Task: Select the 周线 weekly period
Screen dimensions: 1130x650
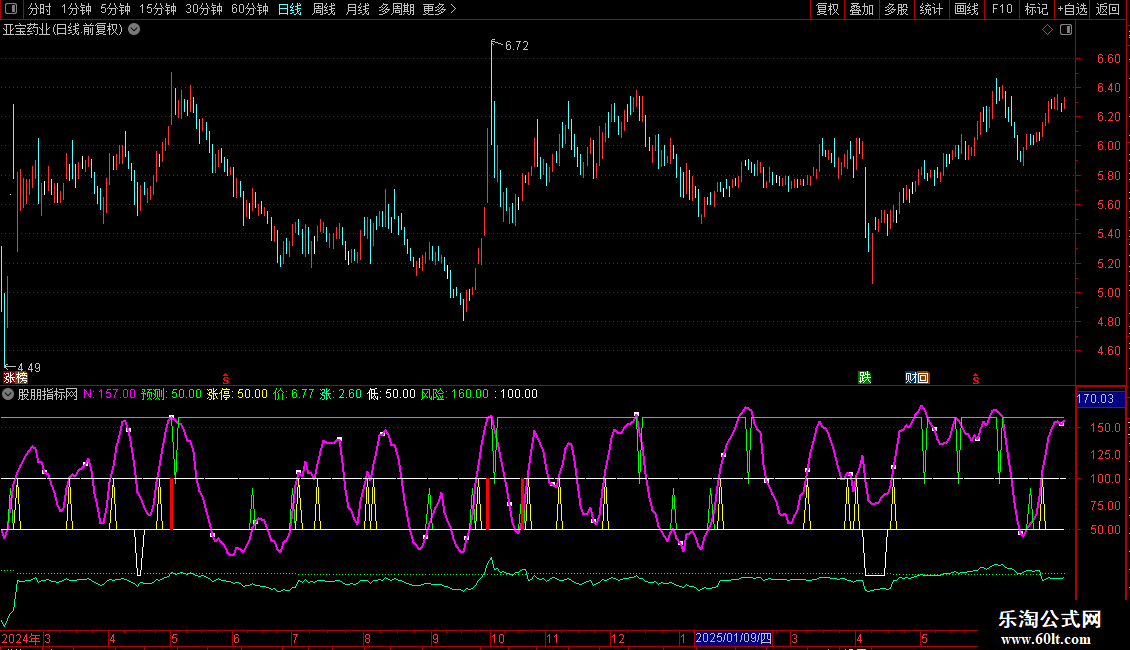Action: coord(324,9)
